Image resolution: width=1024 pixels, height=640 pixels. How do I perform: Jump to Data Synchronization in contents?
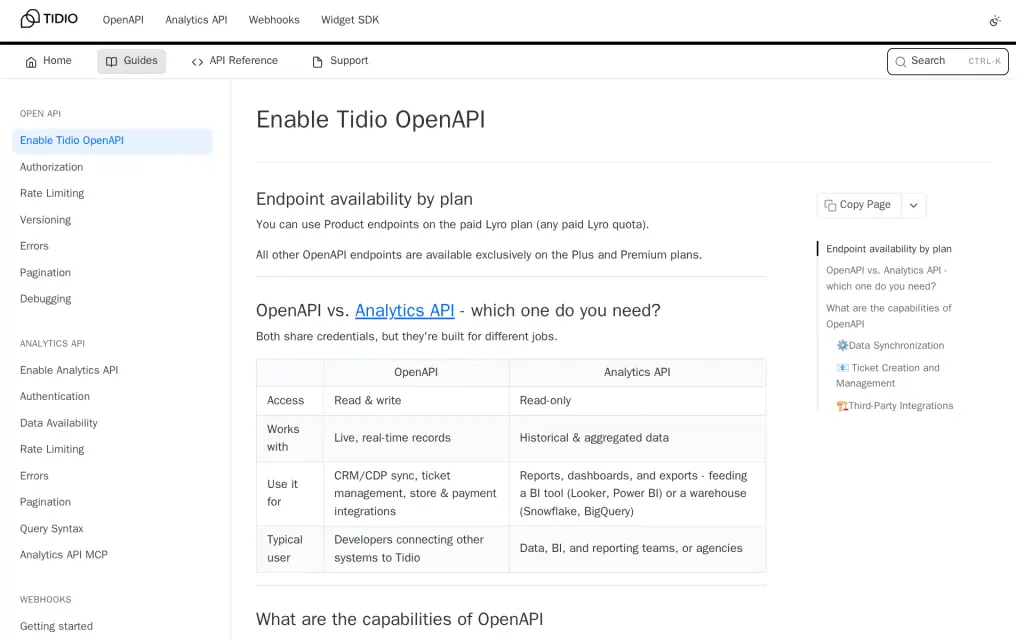890,345
